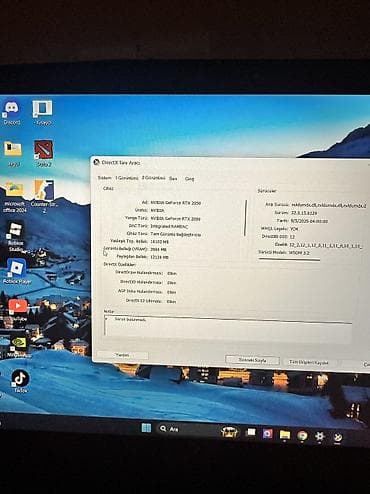Click the WHQL Logolu value
This screenshot has height=494, width=370.
point(294,229)
